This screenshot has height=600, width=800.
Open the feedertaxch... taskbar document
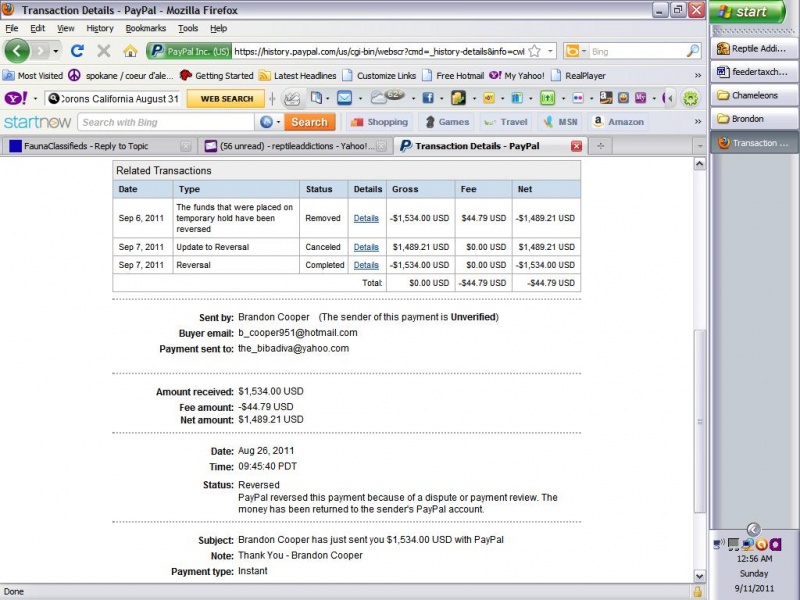(754, 72)
